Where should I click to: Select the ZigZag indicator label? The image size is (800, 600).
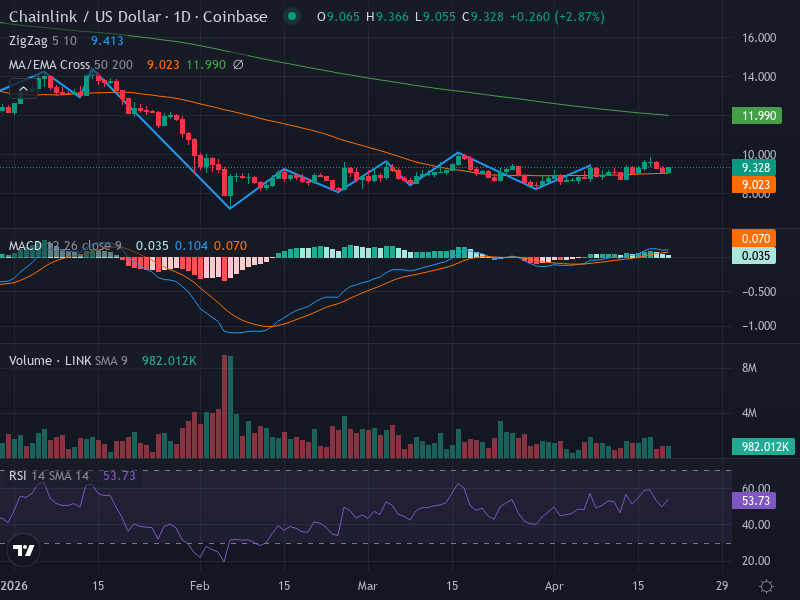pos(28,41)
